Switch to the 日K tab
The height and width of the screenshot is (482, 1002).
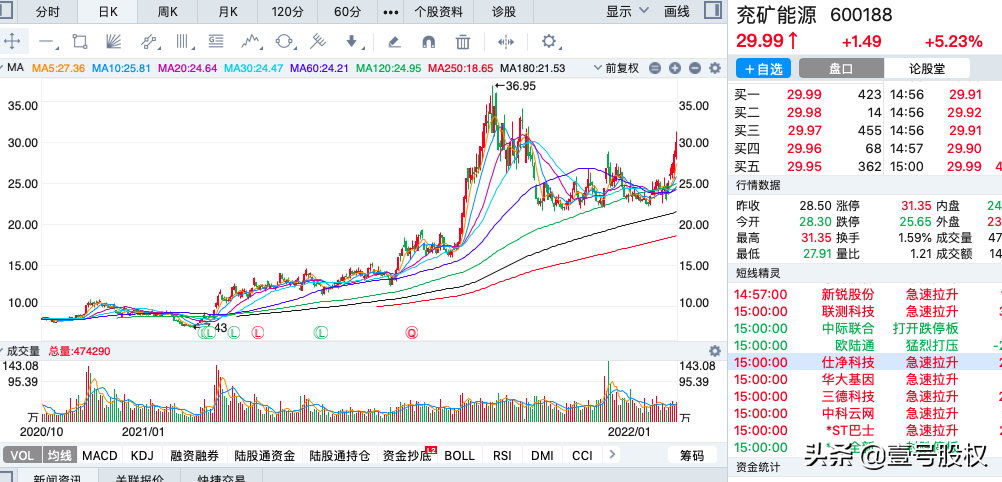[x=108, y=12]
